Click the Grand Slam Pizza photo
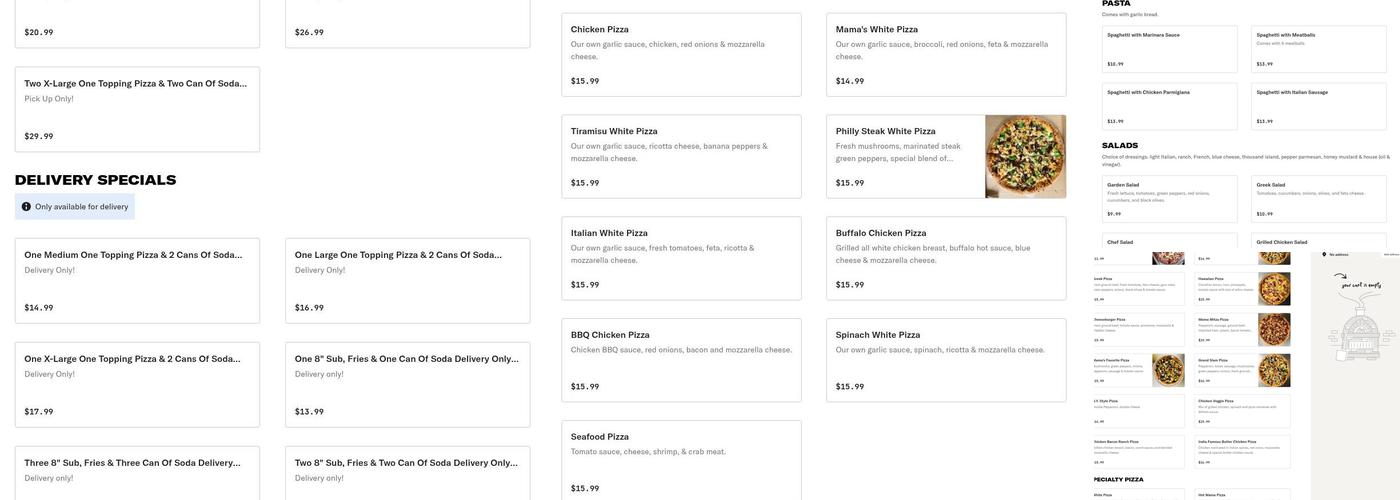The height and width of the screenshot is (500, 1400). click(x=1274, y=370)
